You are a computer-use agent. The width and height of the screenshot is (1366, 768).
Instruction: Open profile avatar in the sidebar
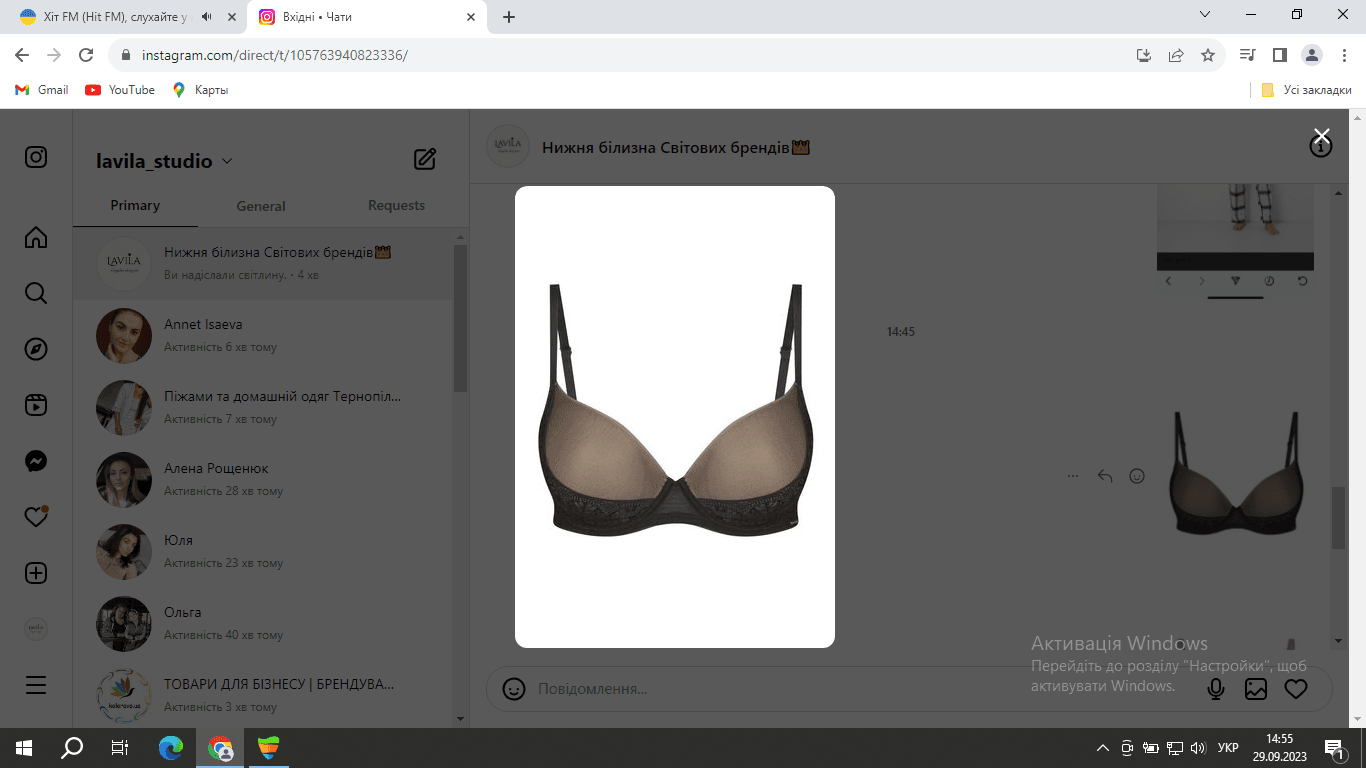tap(36, 629)
